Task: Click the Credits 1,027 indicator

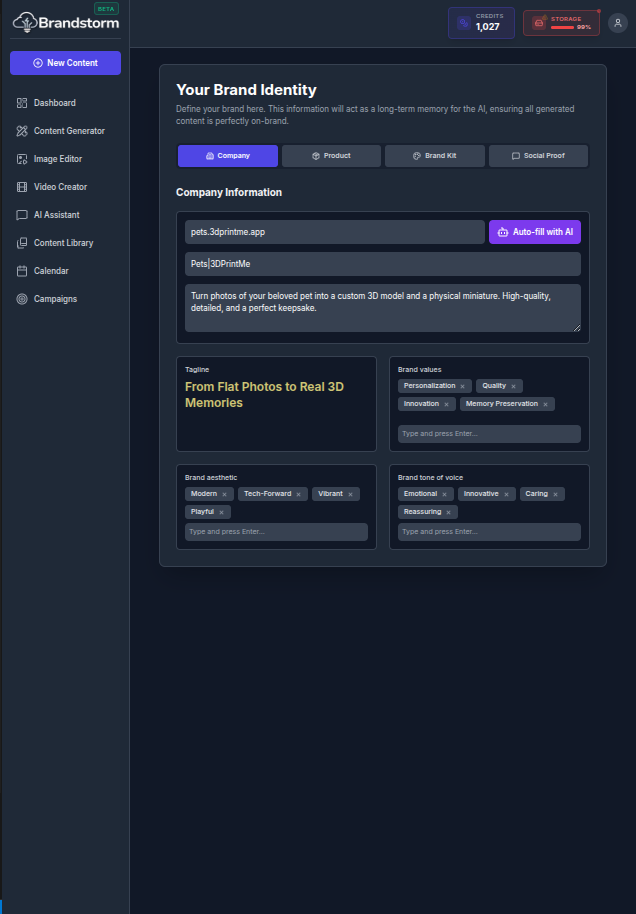Action: (x=481, y=22)
